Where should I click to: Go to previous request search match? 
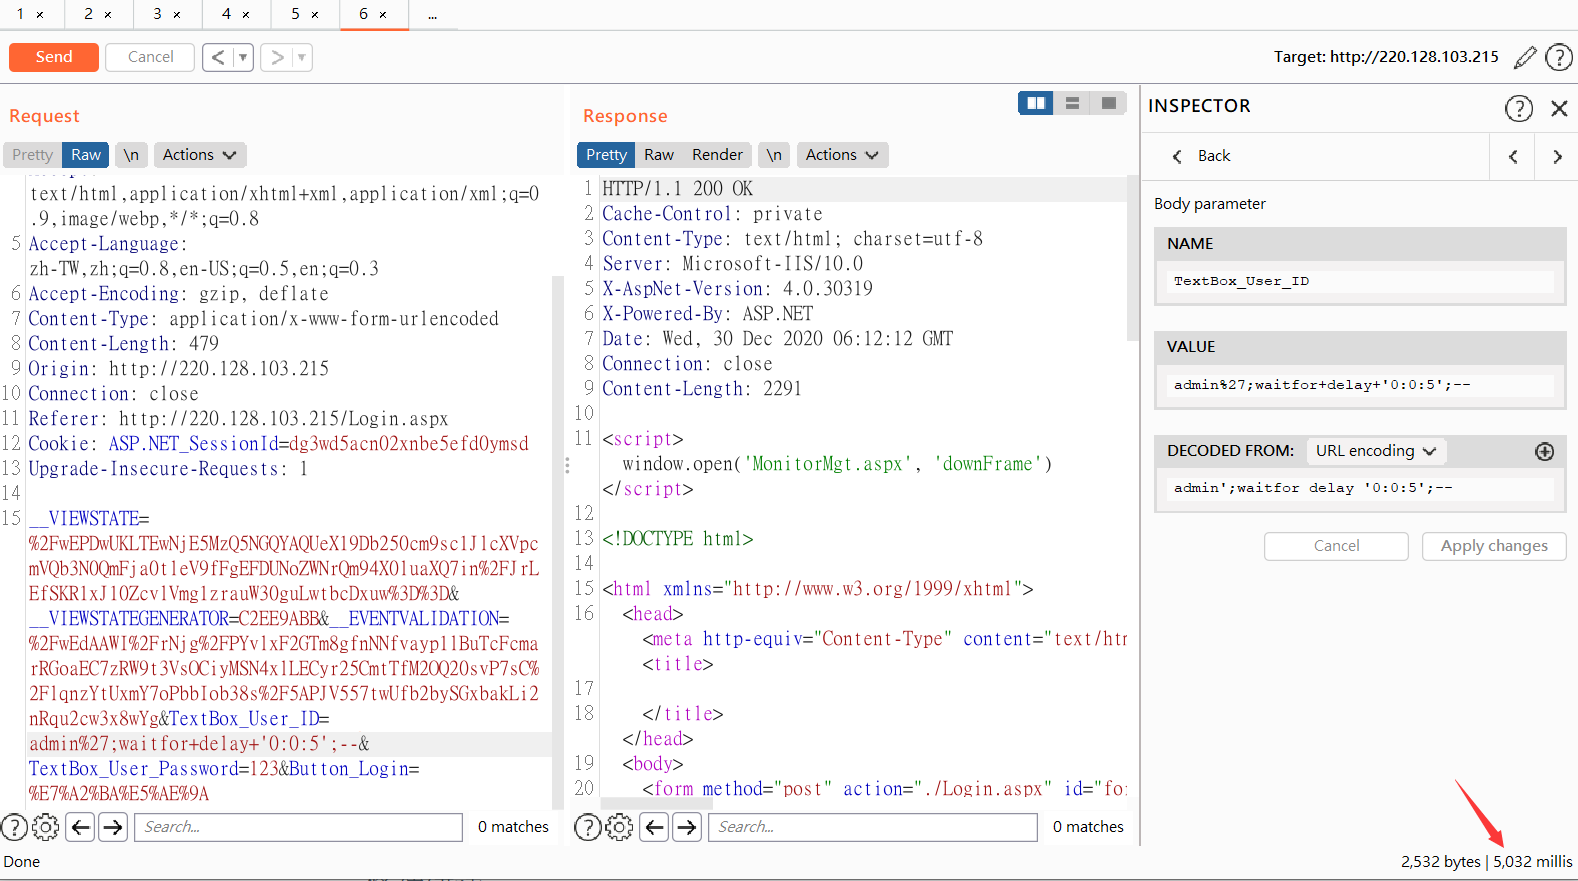click(81, 827)
